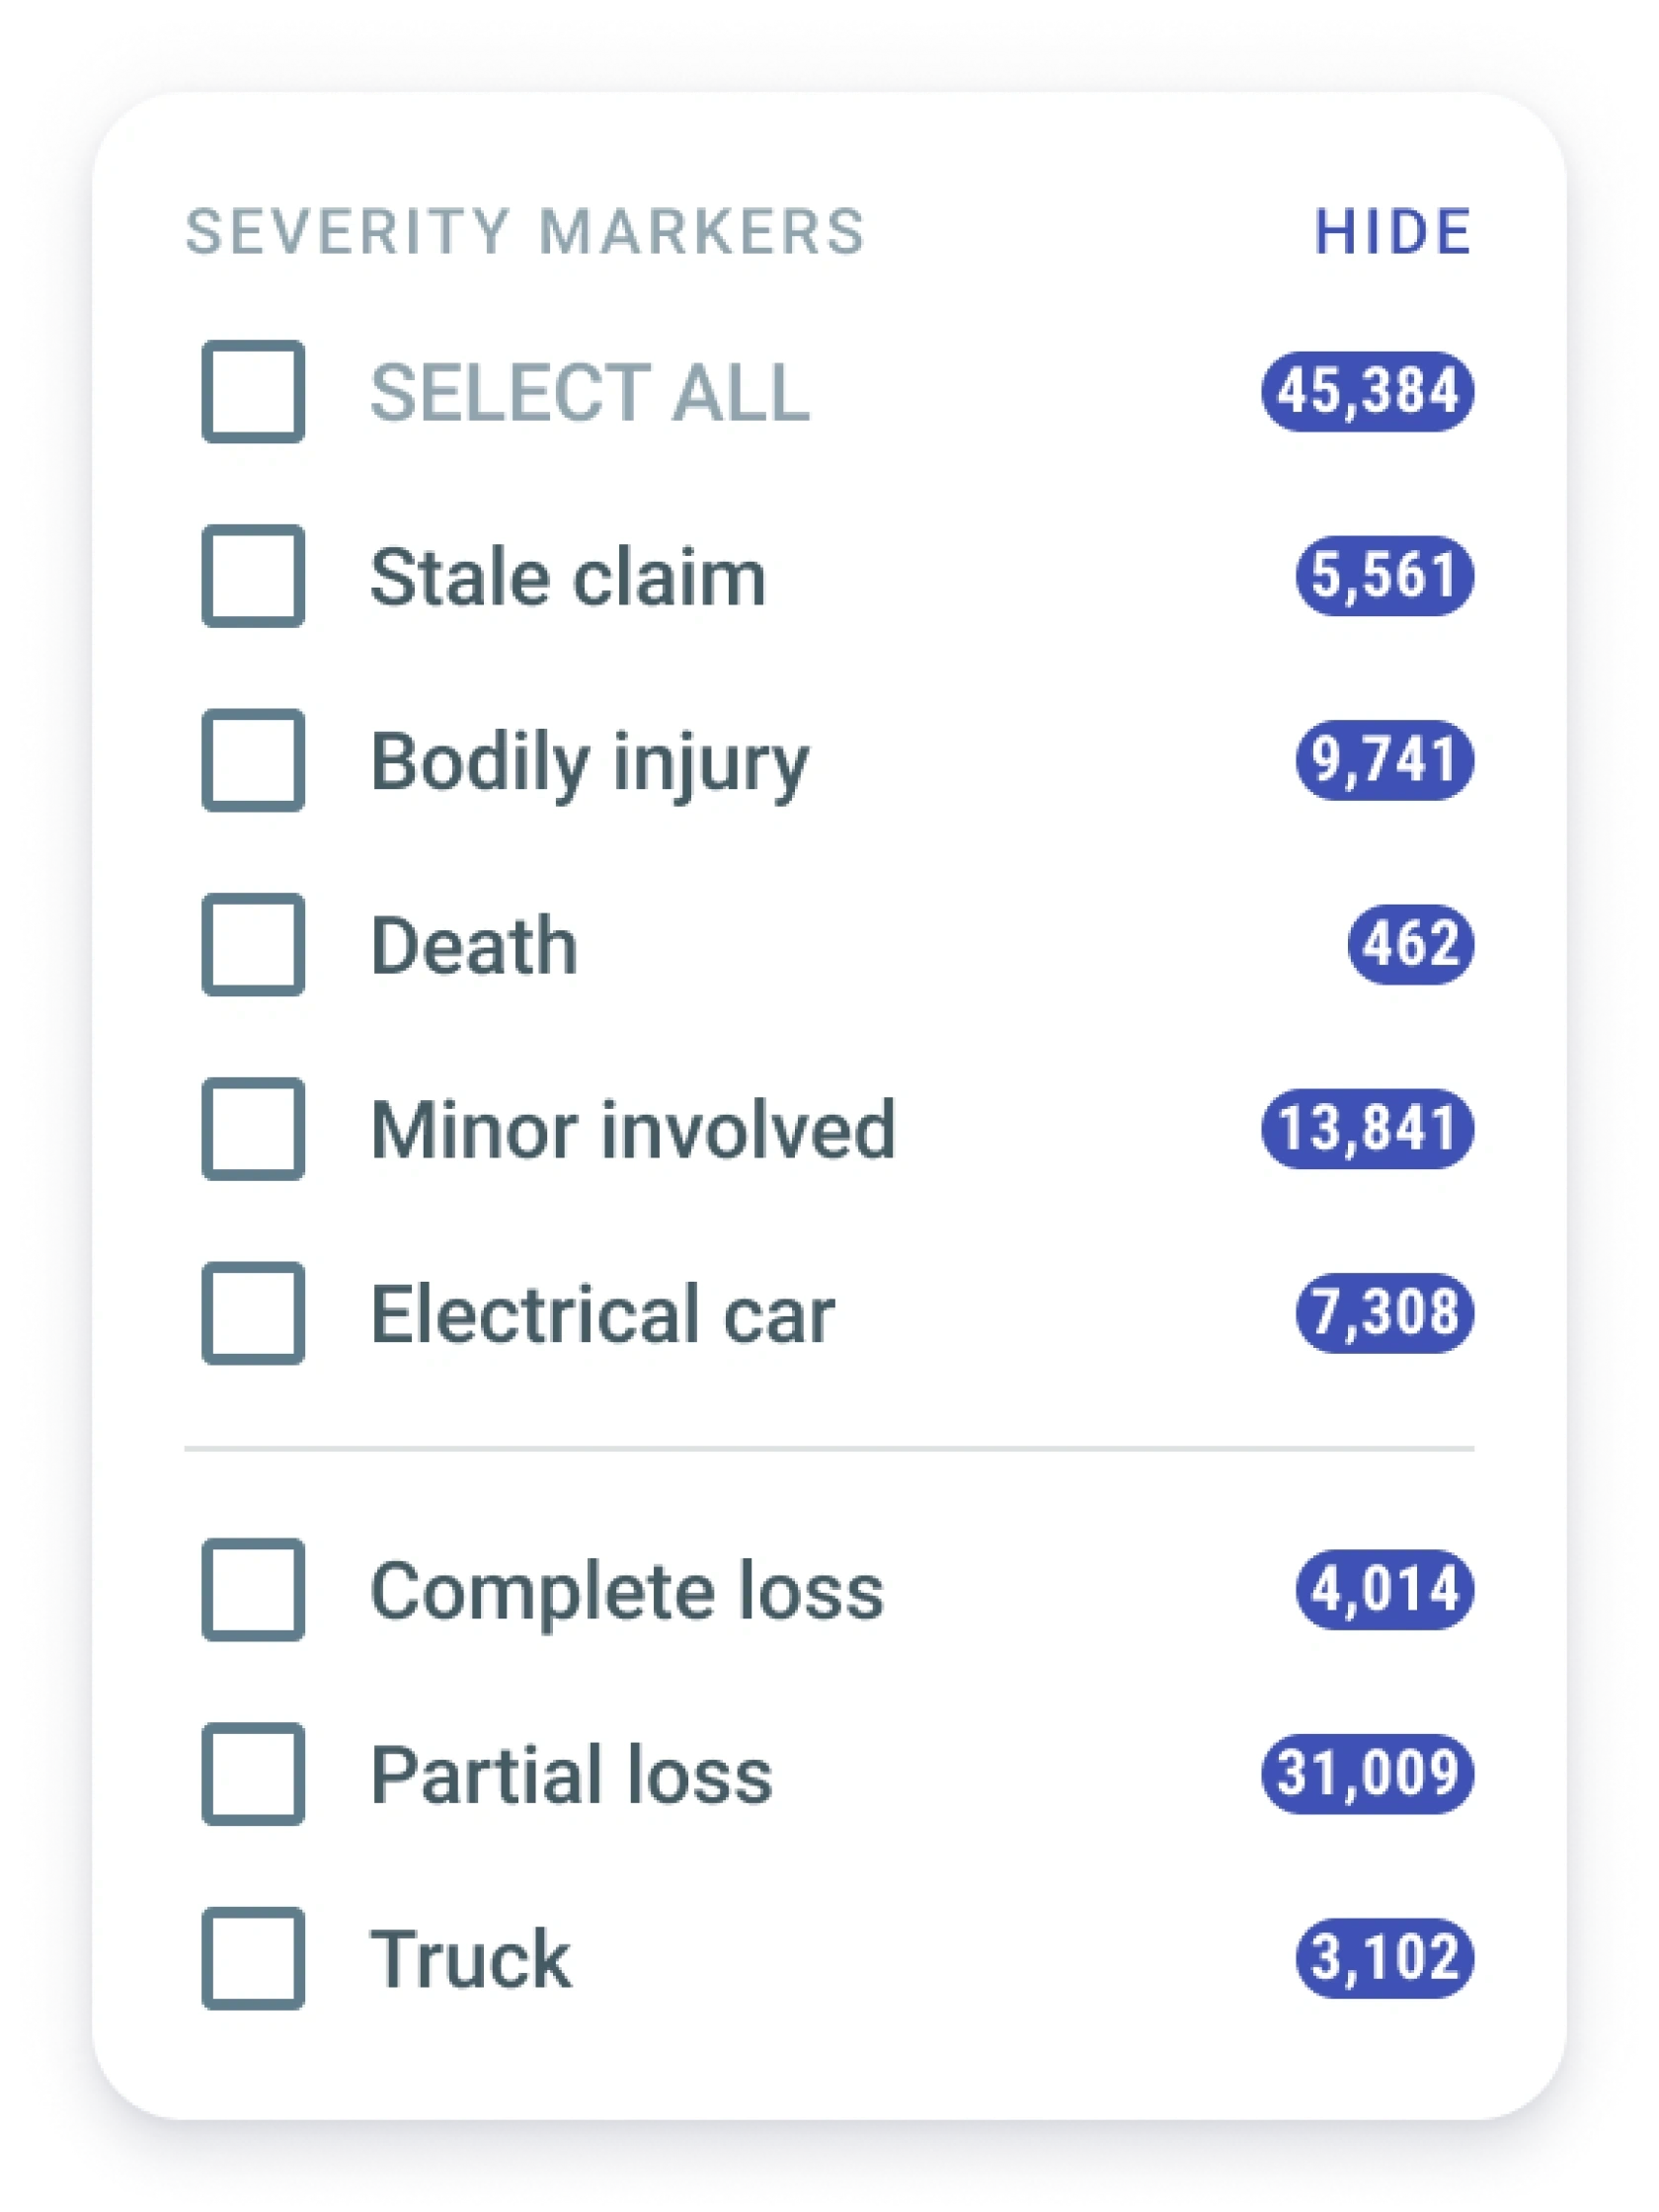1659x2212 pixels.
Task: Select the Death checkbox
Action: [x=253, y=944]
